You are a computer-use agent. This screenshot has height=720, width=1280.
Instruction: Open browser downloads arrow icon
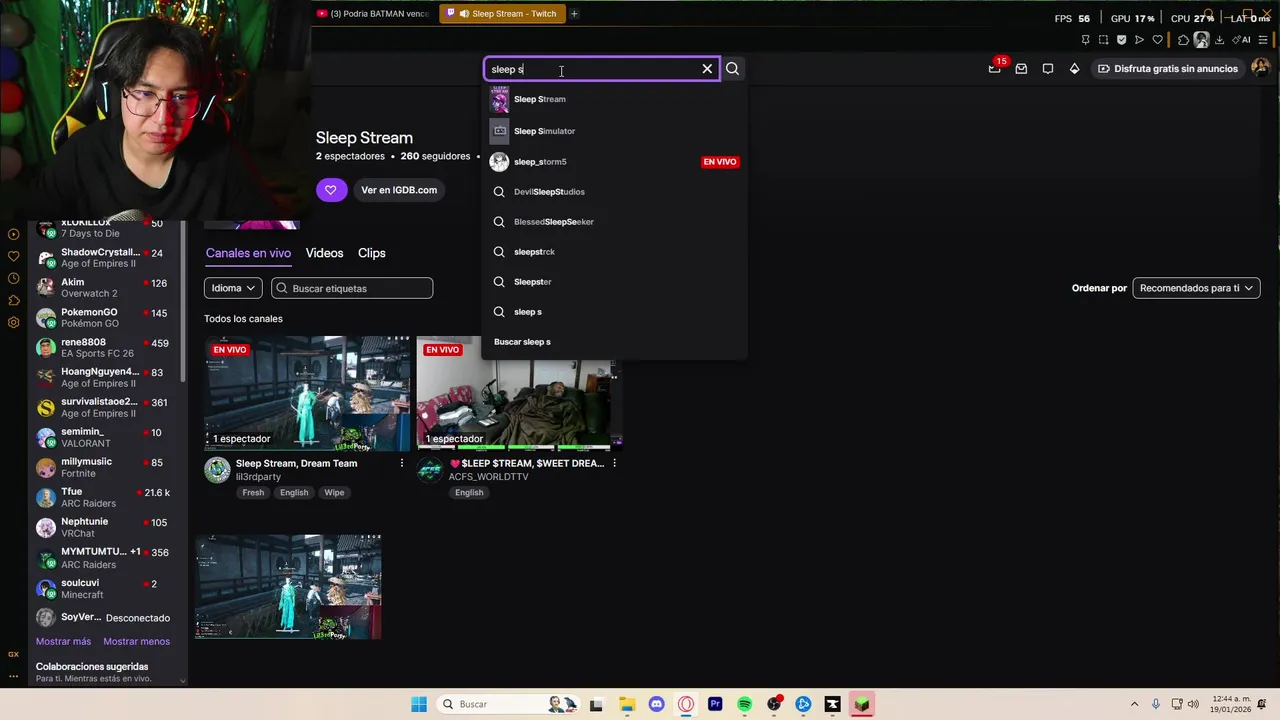coord(1221,40)
